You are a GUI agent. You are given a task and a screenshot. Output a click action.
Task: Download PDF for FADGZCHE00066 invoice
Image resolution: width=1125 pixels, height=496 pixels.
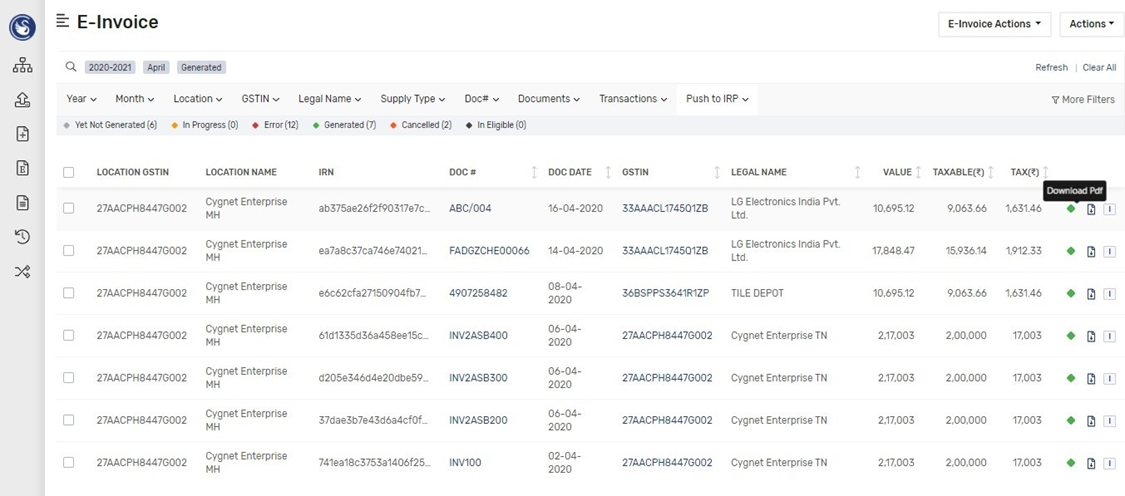(x=1091, y=251)
